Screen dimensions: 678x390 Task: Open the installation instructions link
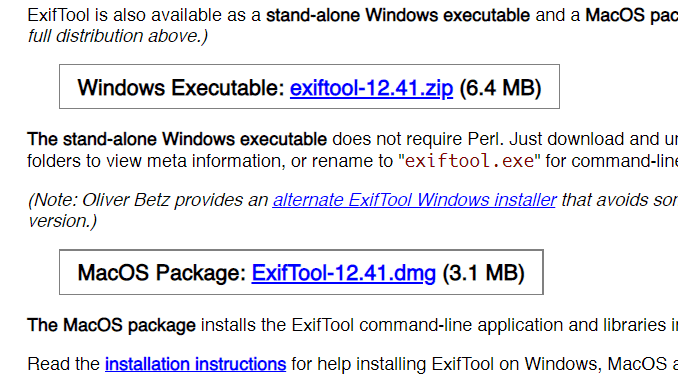click(x=195, y=364)
